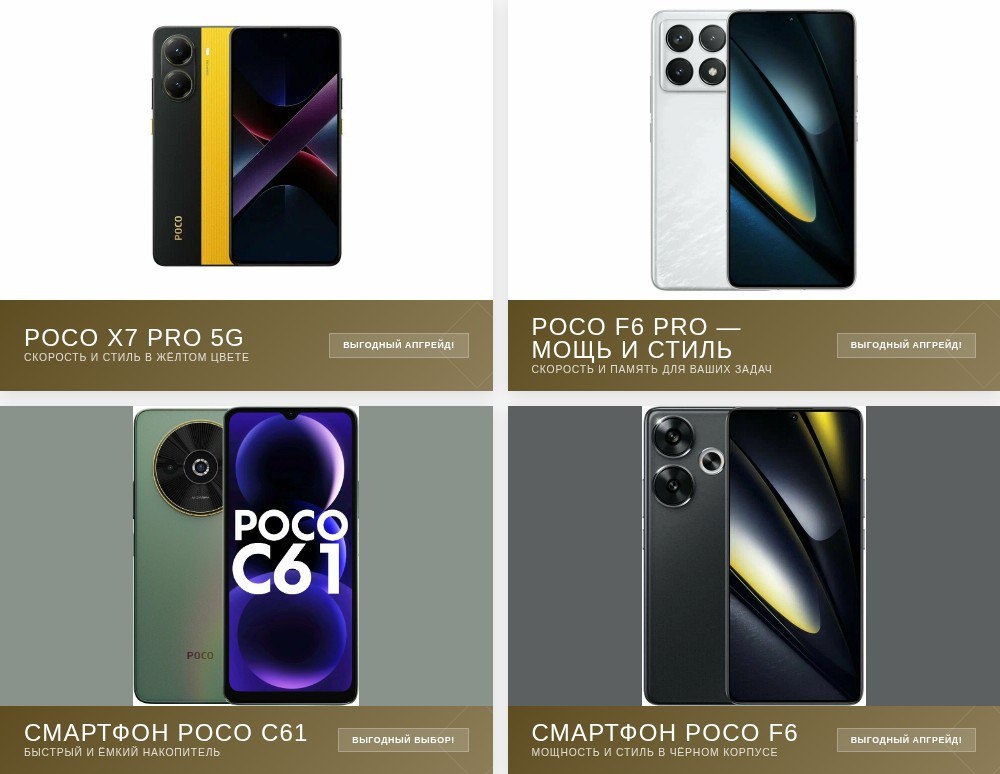1000x774 pixels.
Task: Click subtitle БЫСТРЫЙ И ЁМКИЙ НАКОПИТЕЛЬ
Action: (122, 752)
